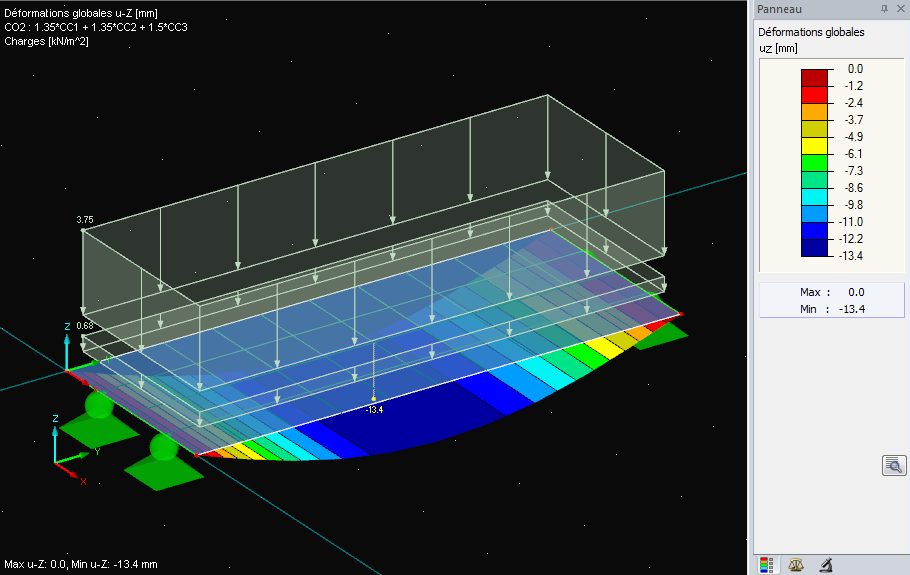Click the Min -13.4 row in panel

click(x=832, y=309)
